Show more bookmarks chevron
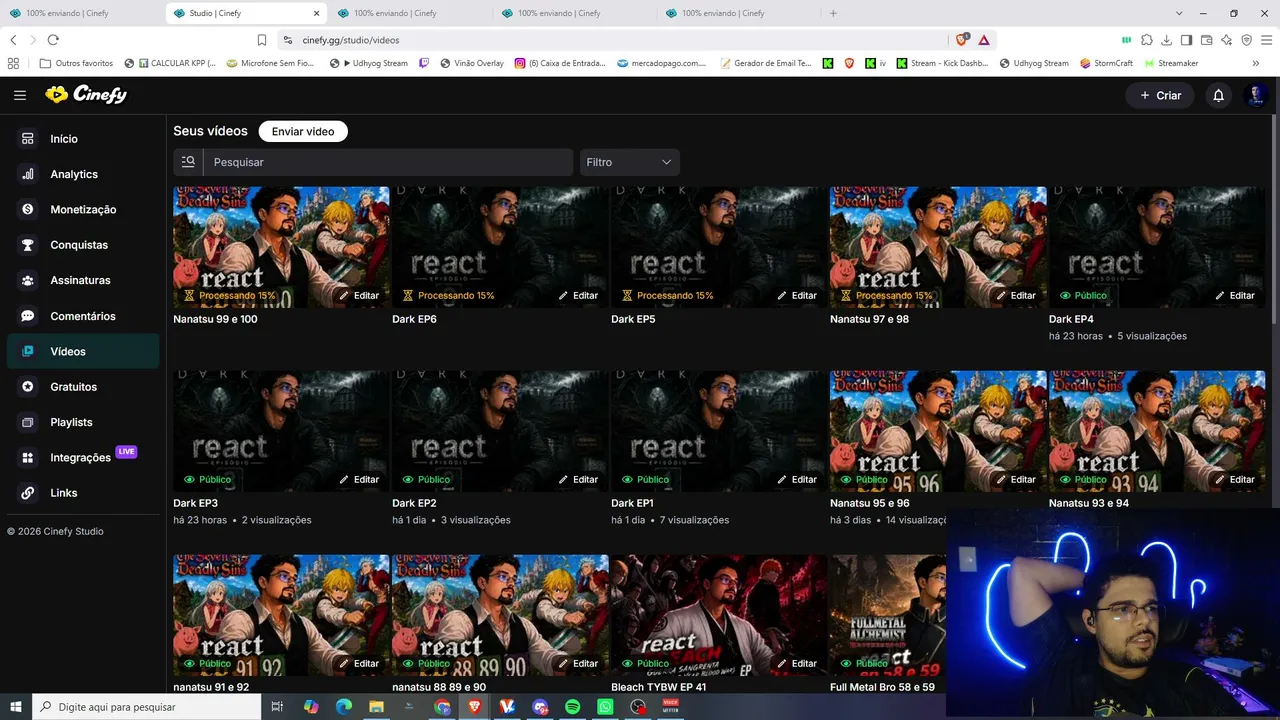 [x=1255, y=63]
